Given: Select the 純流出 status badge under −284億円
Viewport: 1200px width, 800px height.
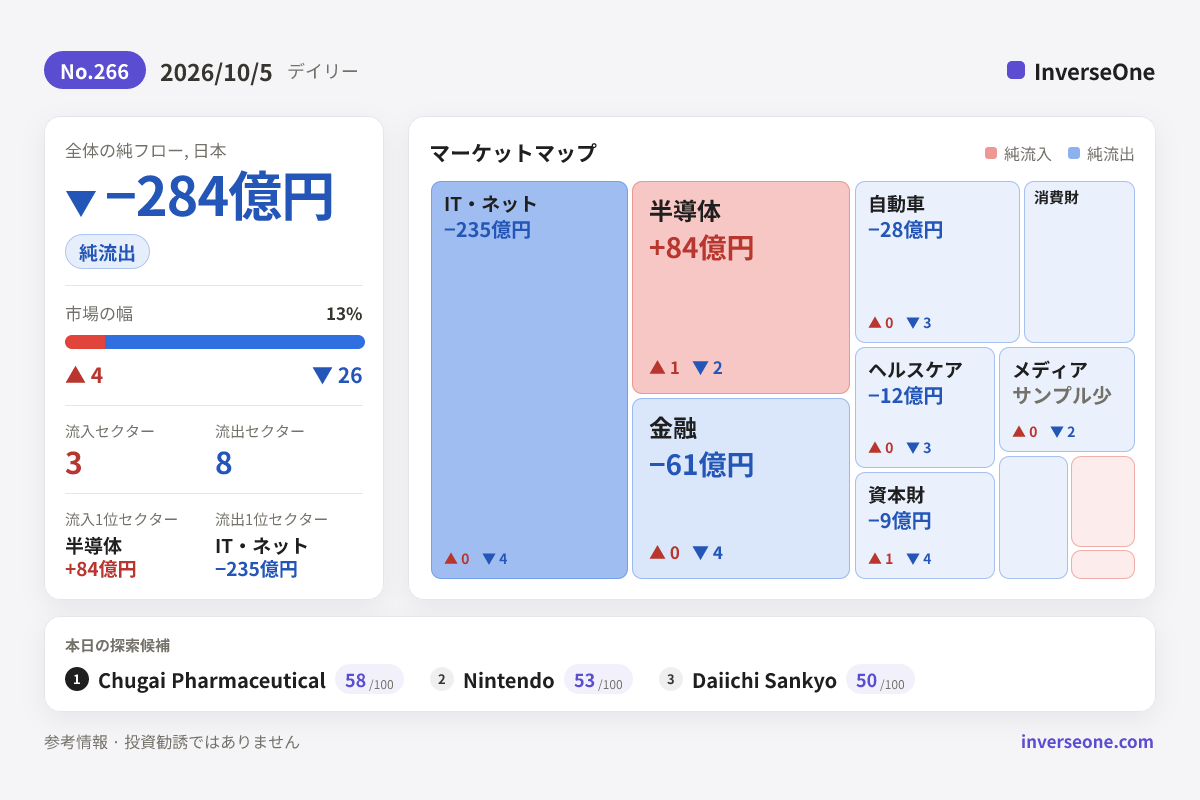Looking at the screenshot, I should click(x=107, y=252).
